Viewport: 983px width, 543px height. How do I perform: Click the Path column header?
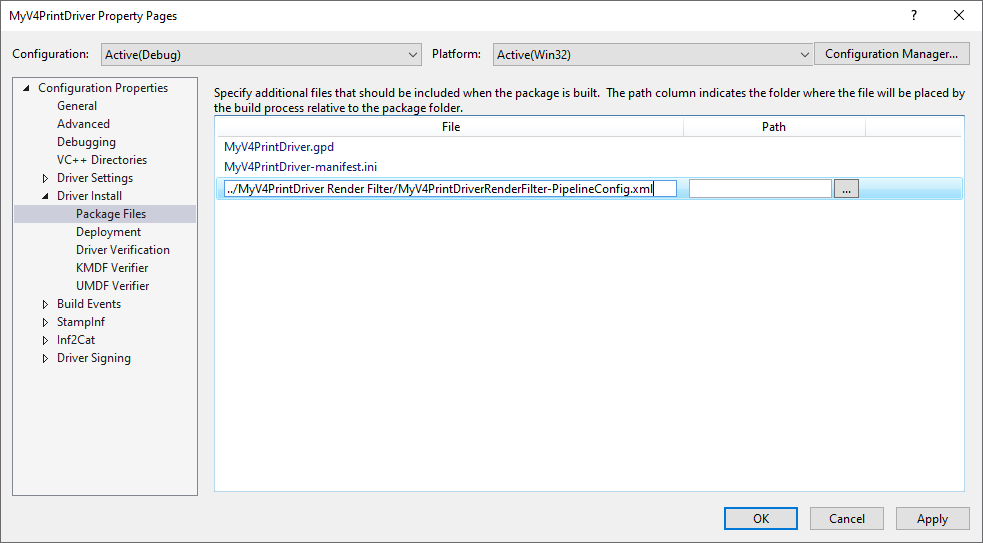click(774, 127)
